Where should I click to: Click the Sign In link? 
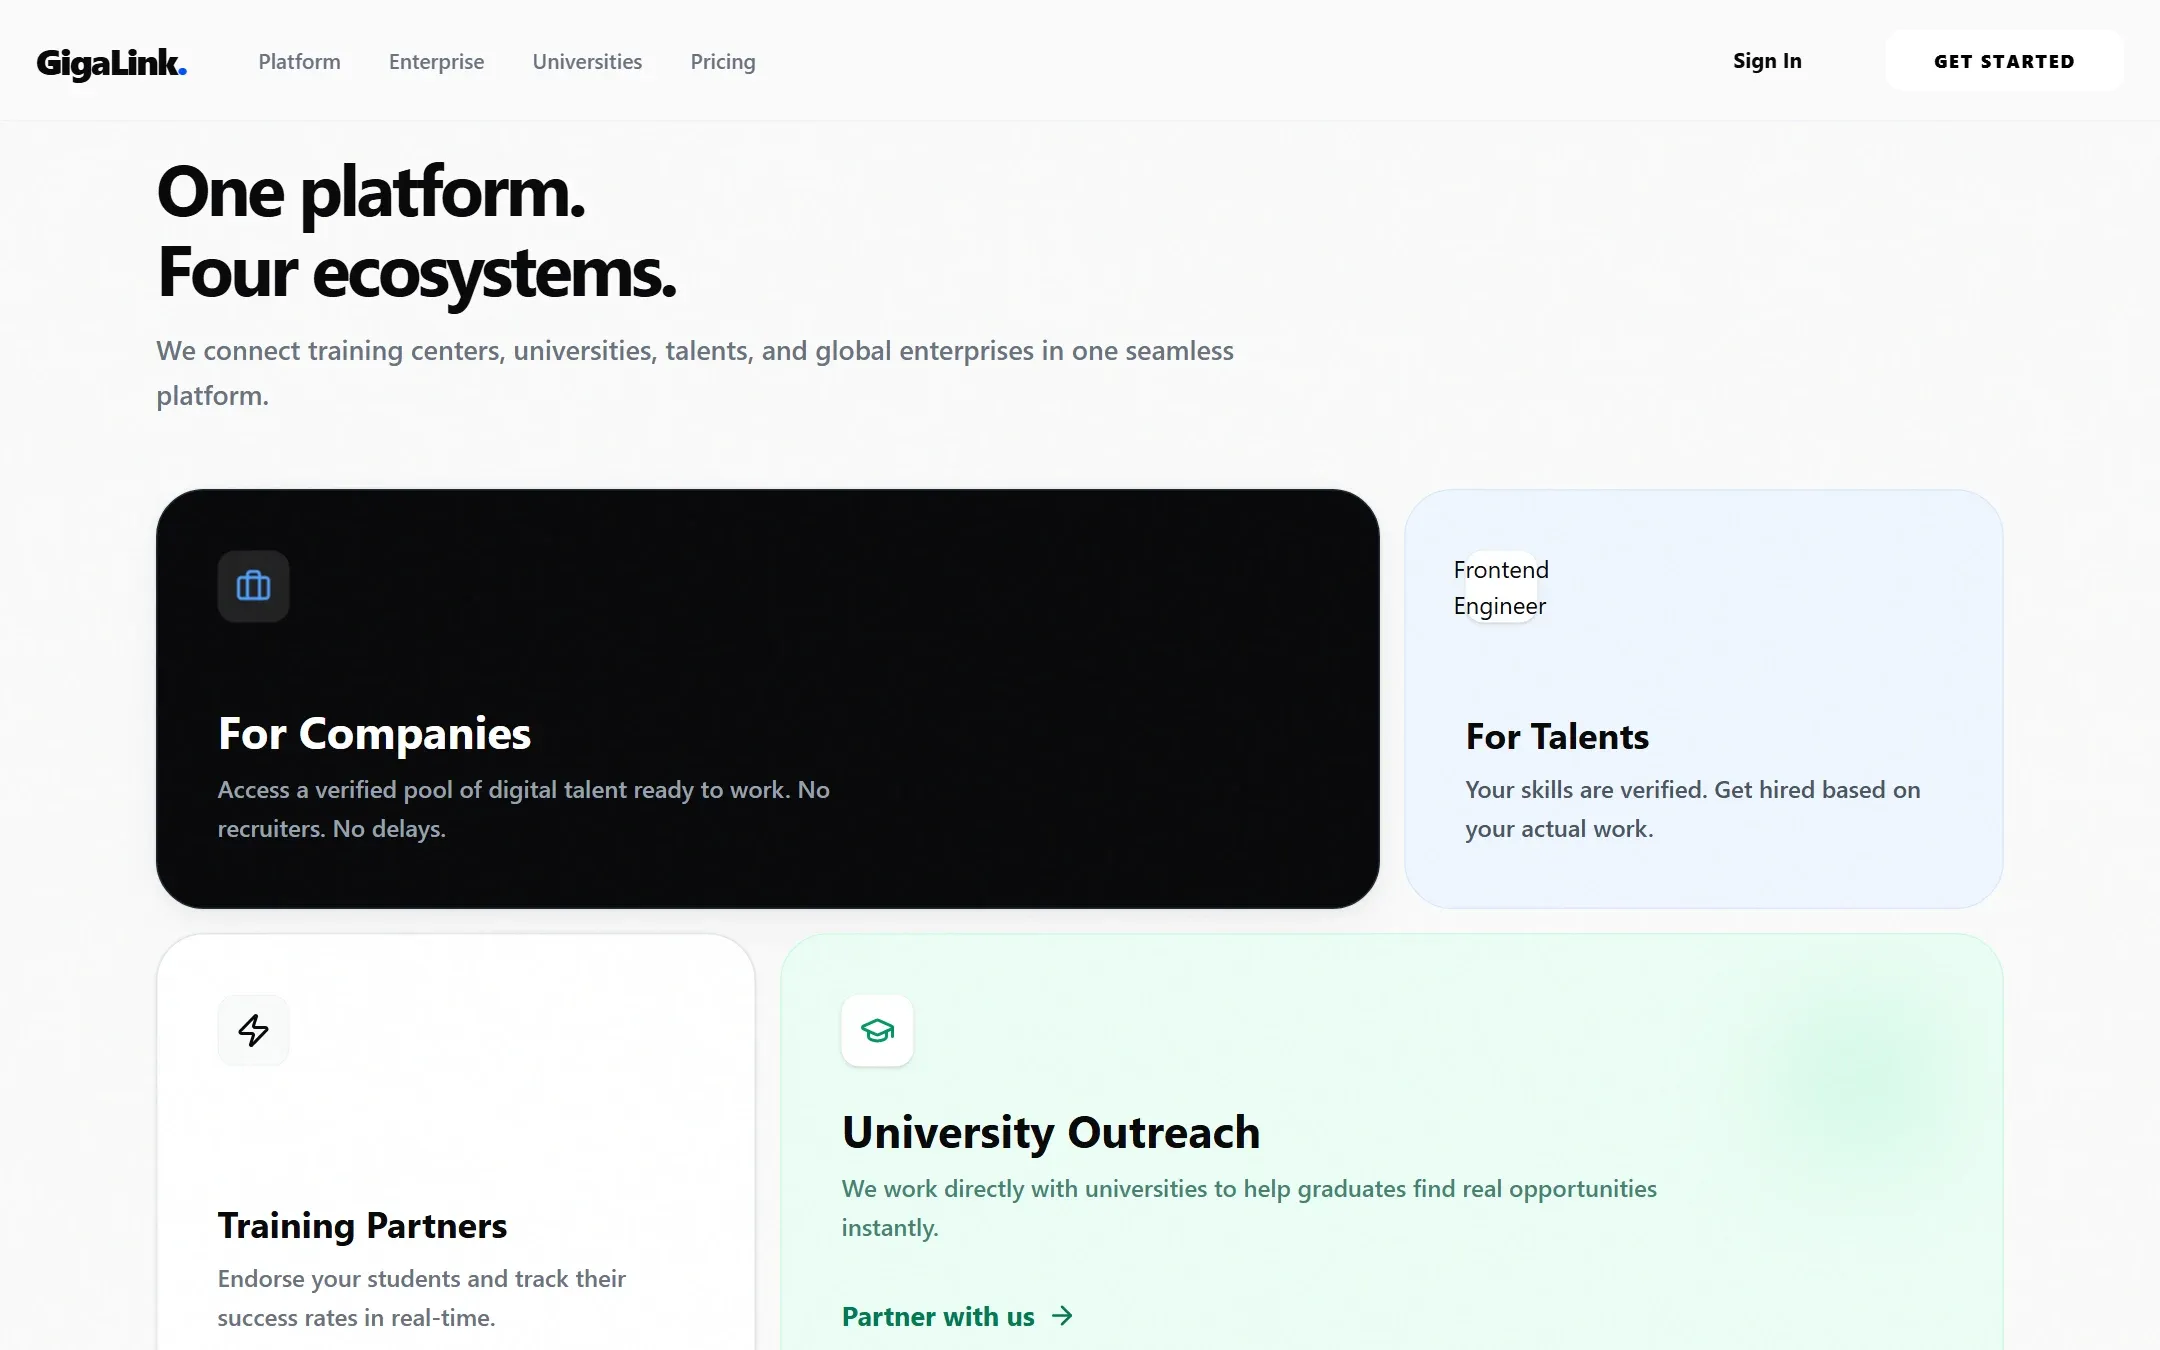tap(1767, 61)
